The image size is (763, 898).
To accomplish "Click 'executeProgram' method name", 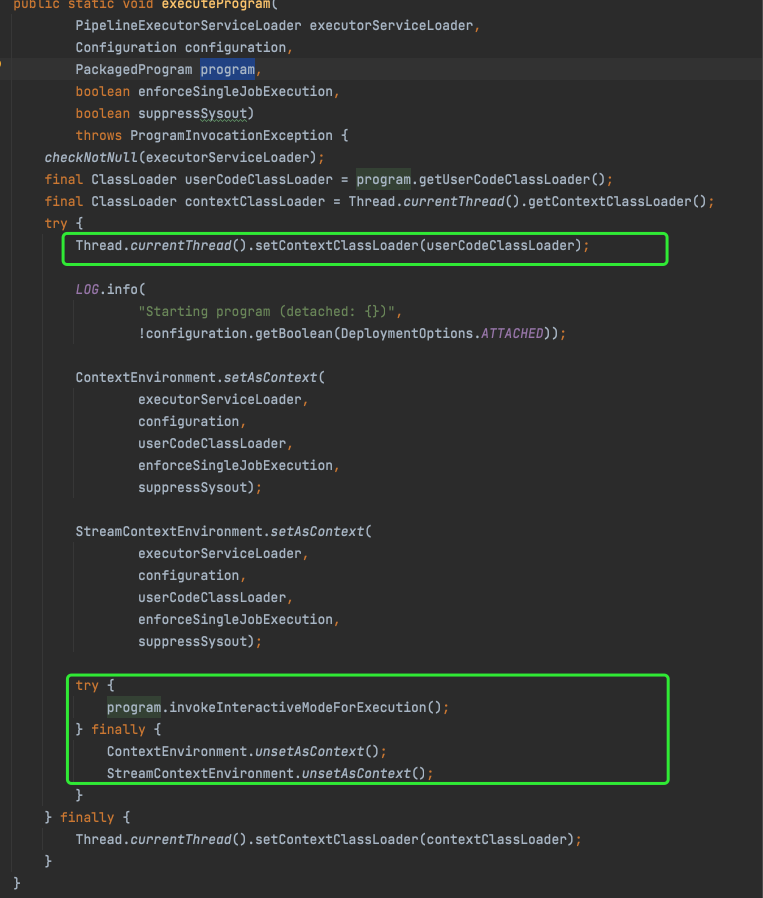I will [x=216, y=5].
